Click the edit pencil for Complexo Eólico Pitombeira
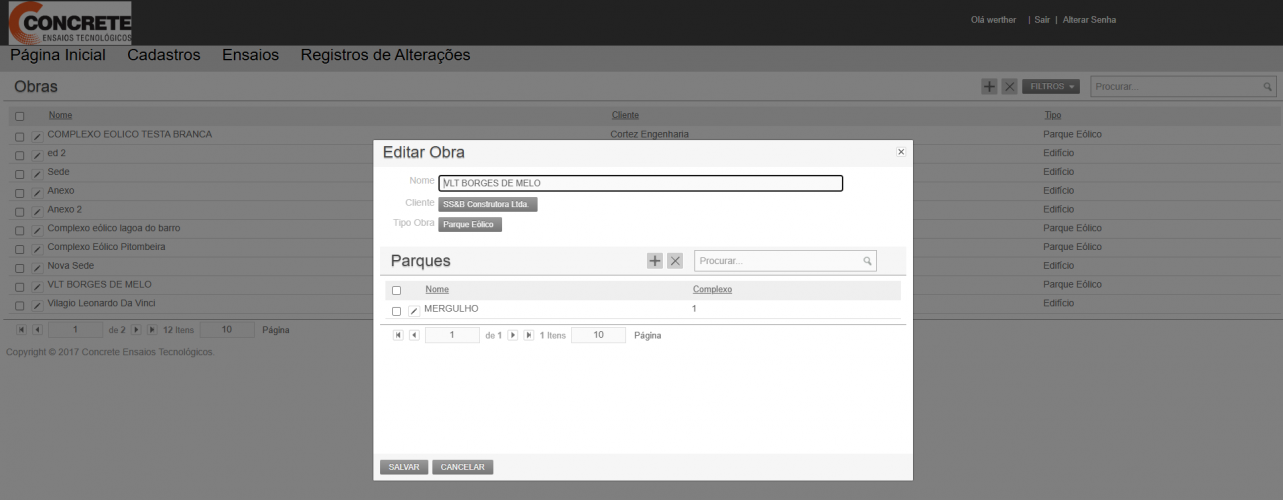Image resolution: width=1283 pixels, height=500 pixels. [x=37, y=249]
